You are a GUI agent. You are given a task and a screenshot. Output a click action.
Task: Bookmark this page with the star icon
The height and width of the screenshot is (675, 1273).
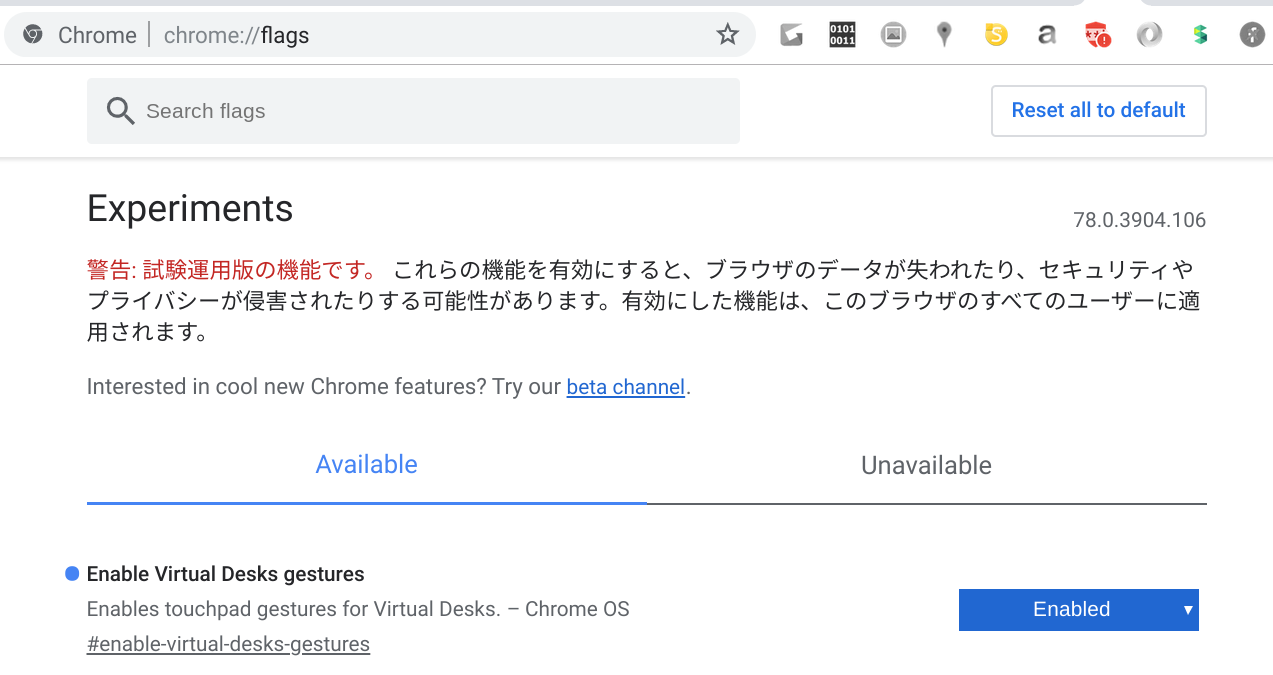point(728,35)
